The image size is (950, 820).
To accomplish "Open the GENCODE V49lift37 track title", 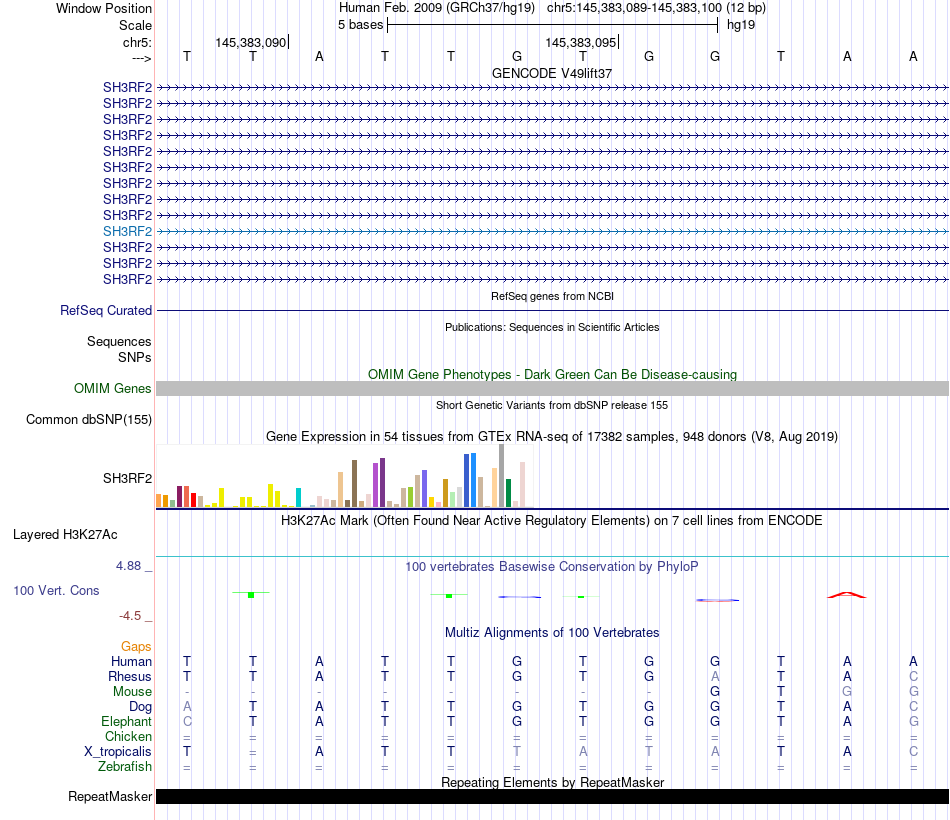I will pos(552,73).
